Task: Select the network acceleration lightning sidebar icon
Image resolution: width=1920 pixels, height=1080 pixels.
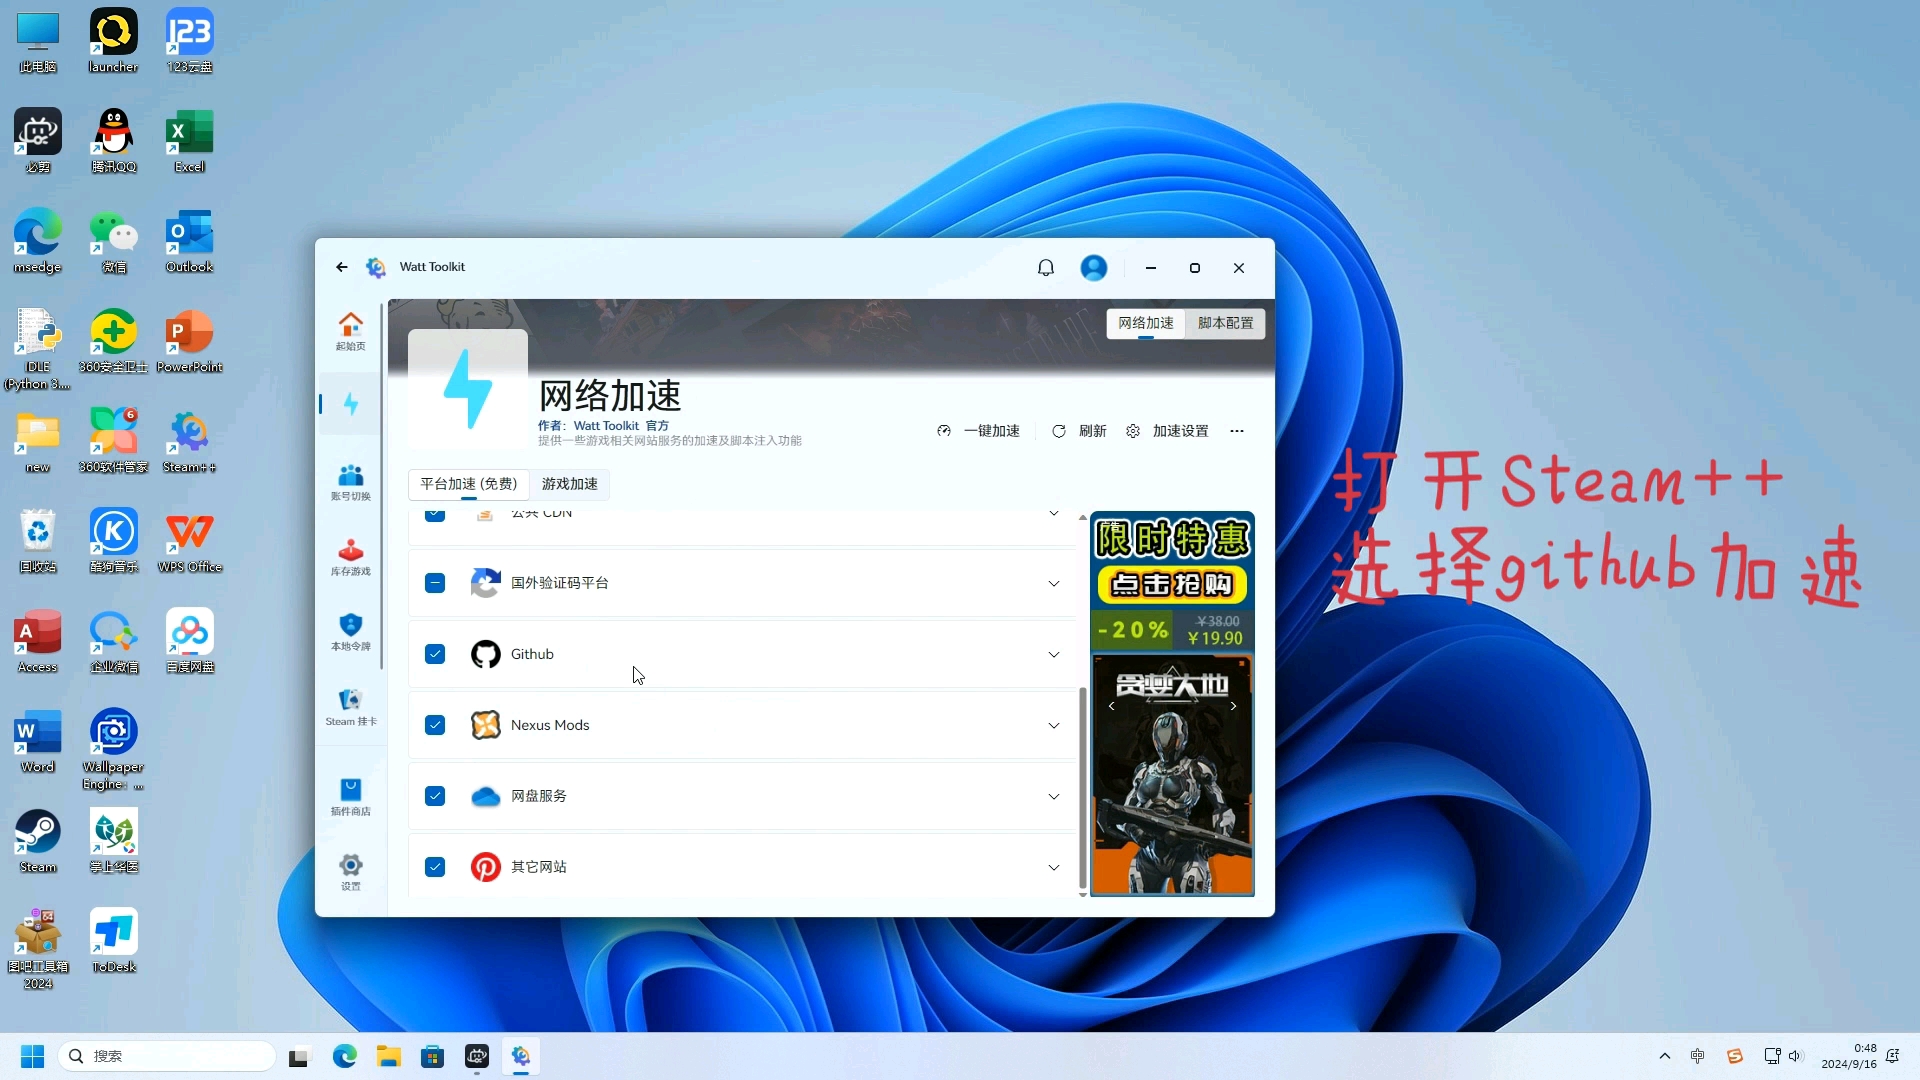Action: (350, 404)
